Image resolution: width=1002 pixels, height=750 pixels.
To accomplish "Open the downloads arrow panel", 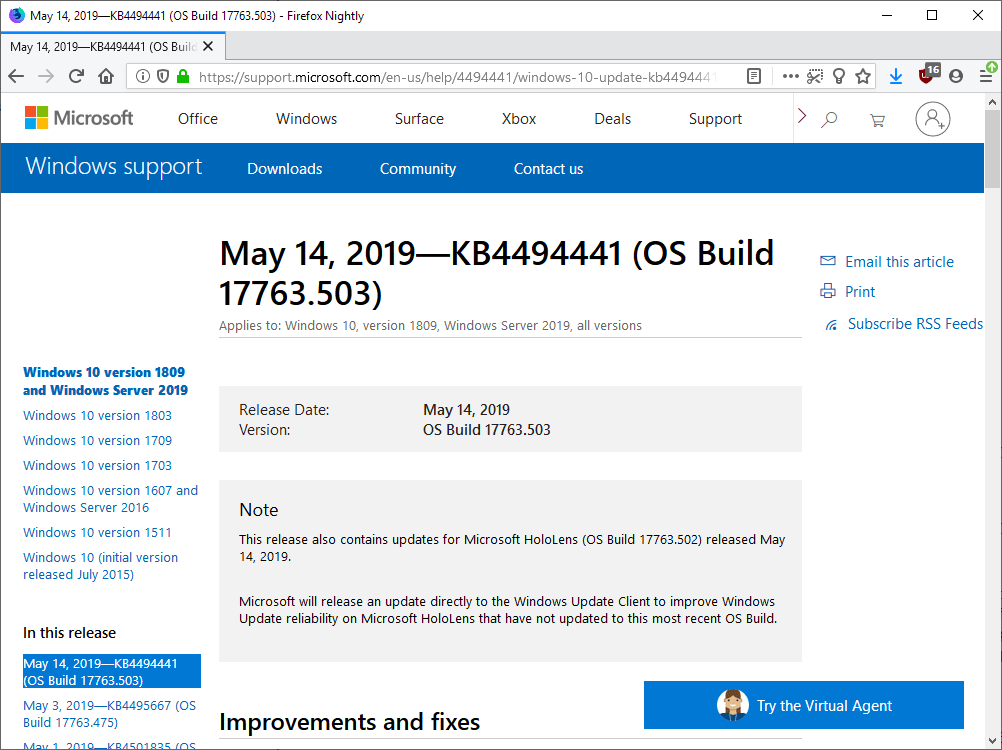I will coord(896,77).
